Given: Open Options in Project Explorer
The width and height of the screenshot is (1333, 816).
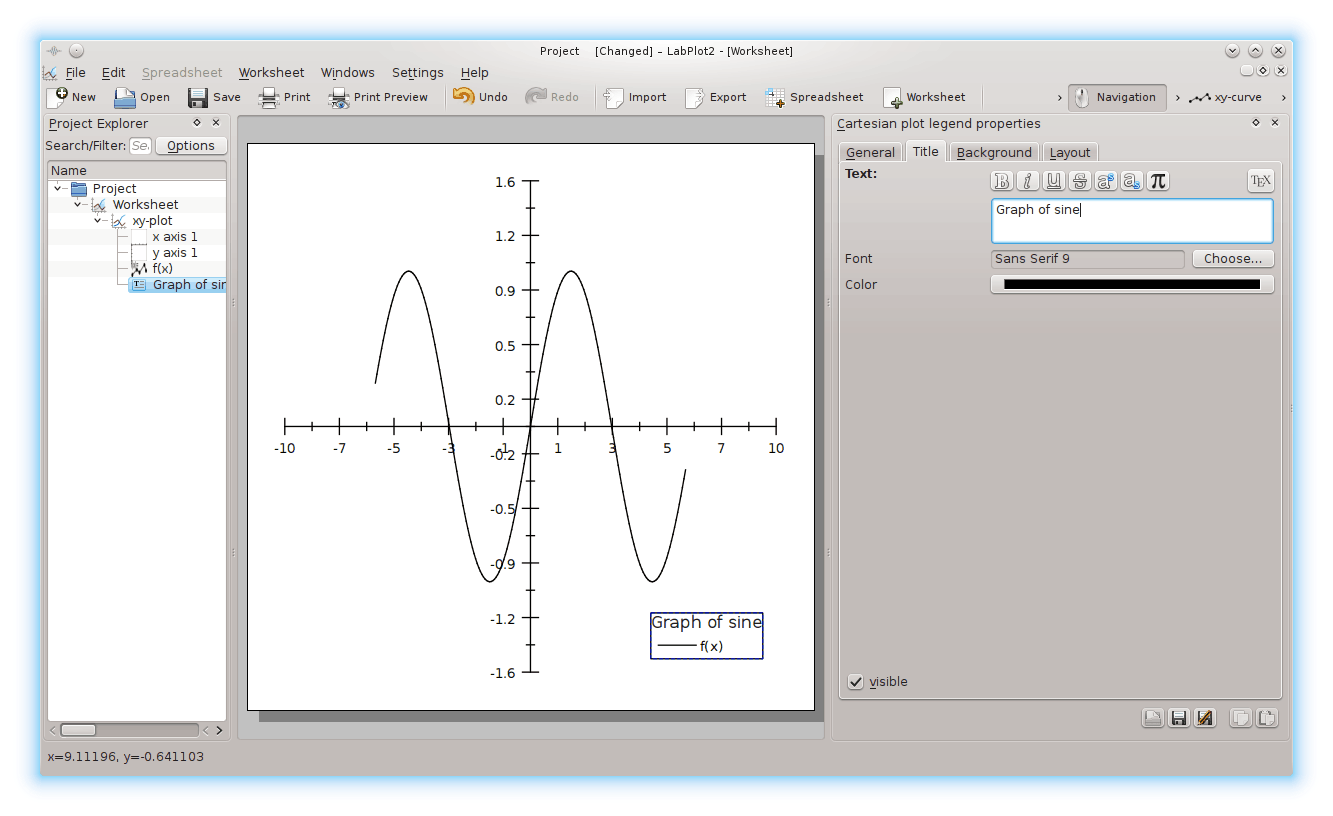Looking at the screenshot, I should point(190,146).
